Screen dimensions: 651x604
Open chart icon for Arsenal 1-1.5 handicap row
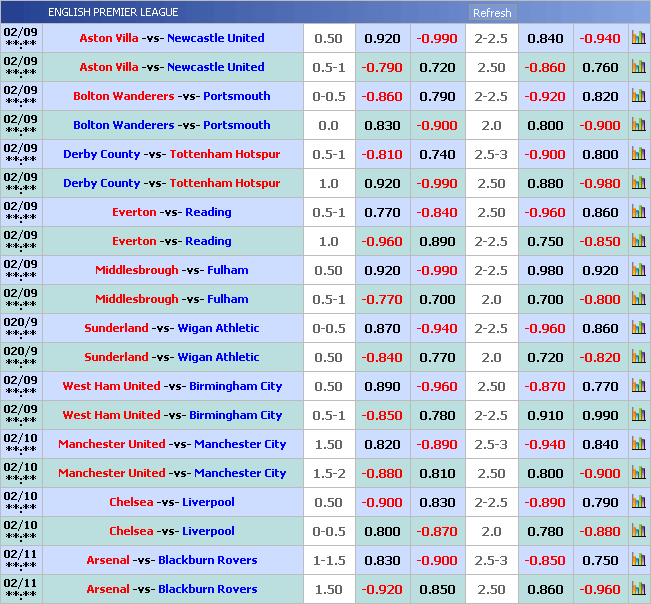point(638,561)
